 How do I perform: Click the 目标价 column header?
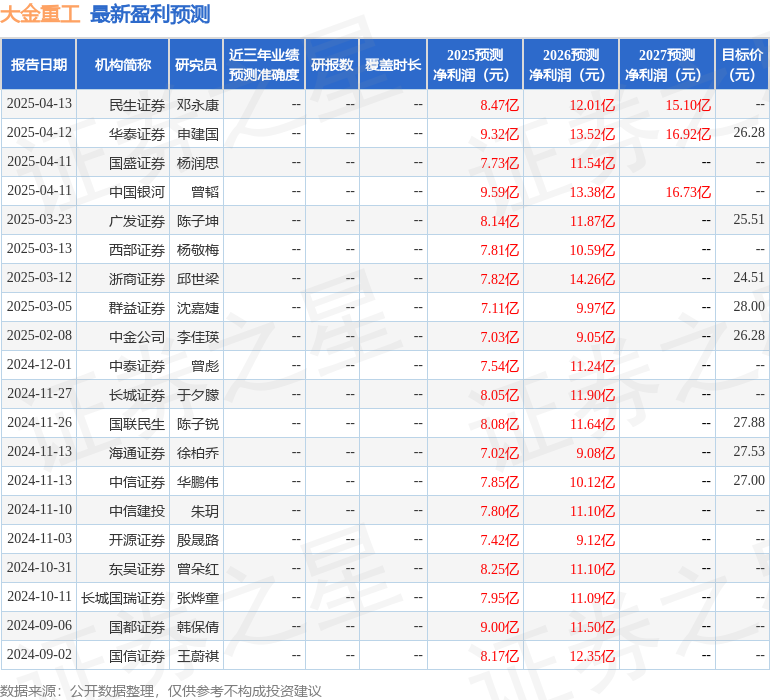click(x=742, y=65)
